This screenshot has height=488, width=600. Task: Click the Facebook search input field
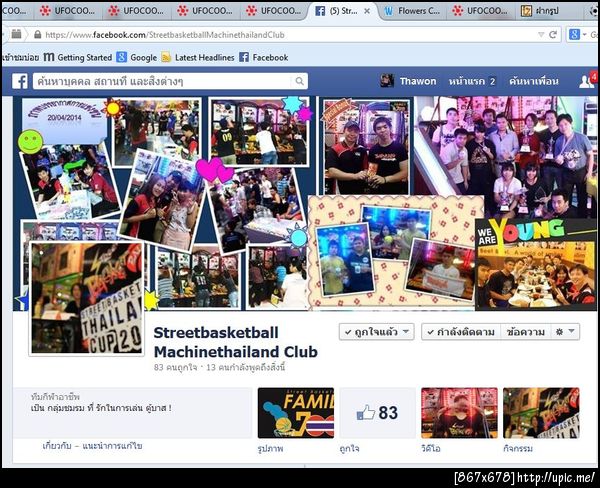164,81
